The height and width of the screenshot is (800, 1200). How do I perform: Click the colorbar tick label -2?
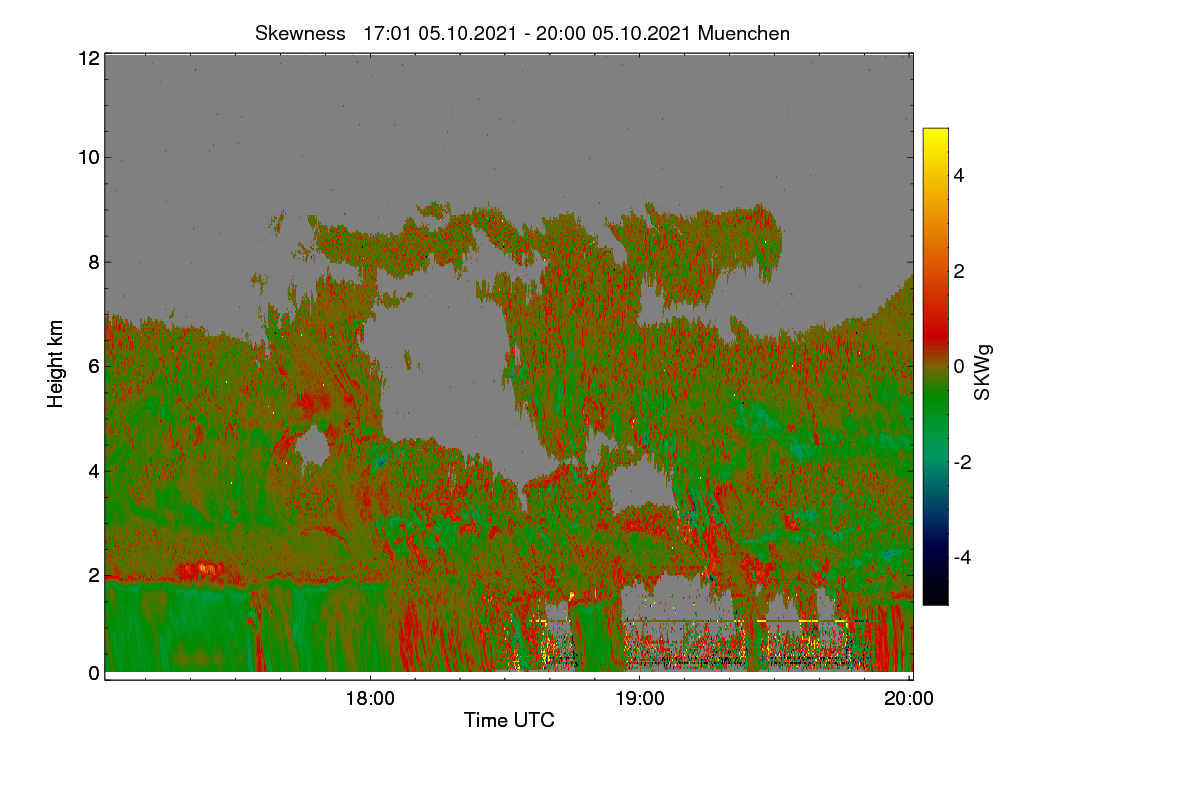965,462
